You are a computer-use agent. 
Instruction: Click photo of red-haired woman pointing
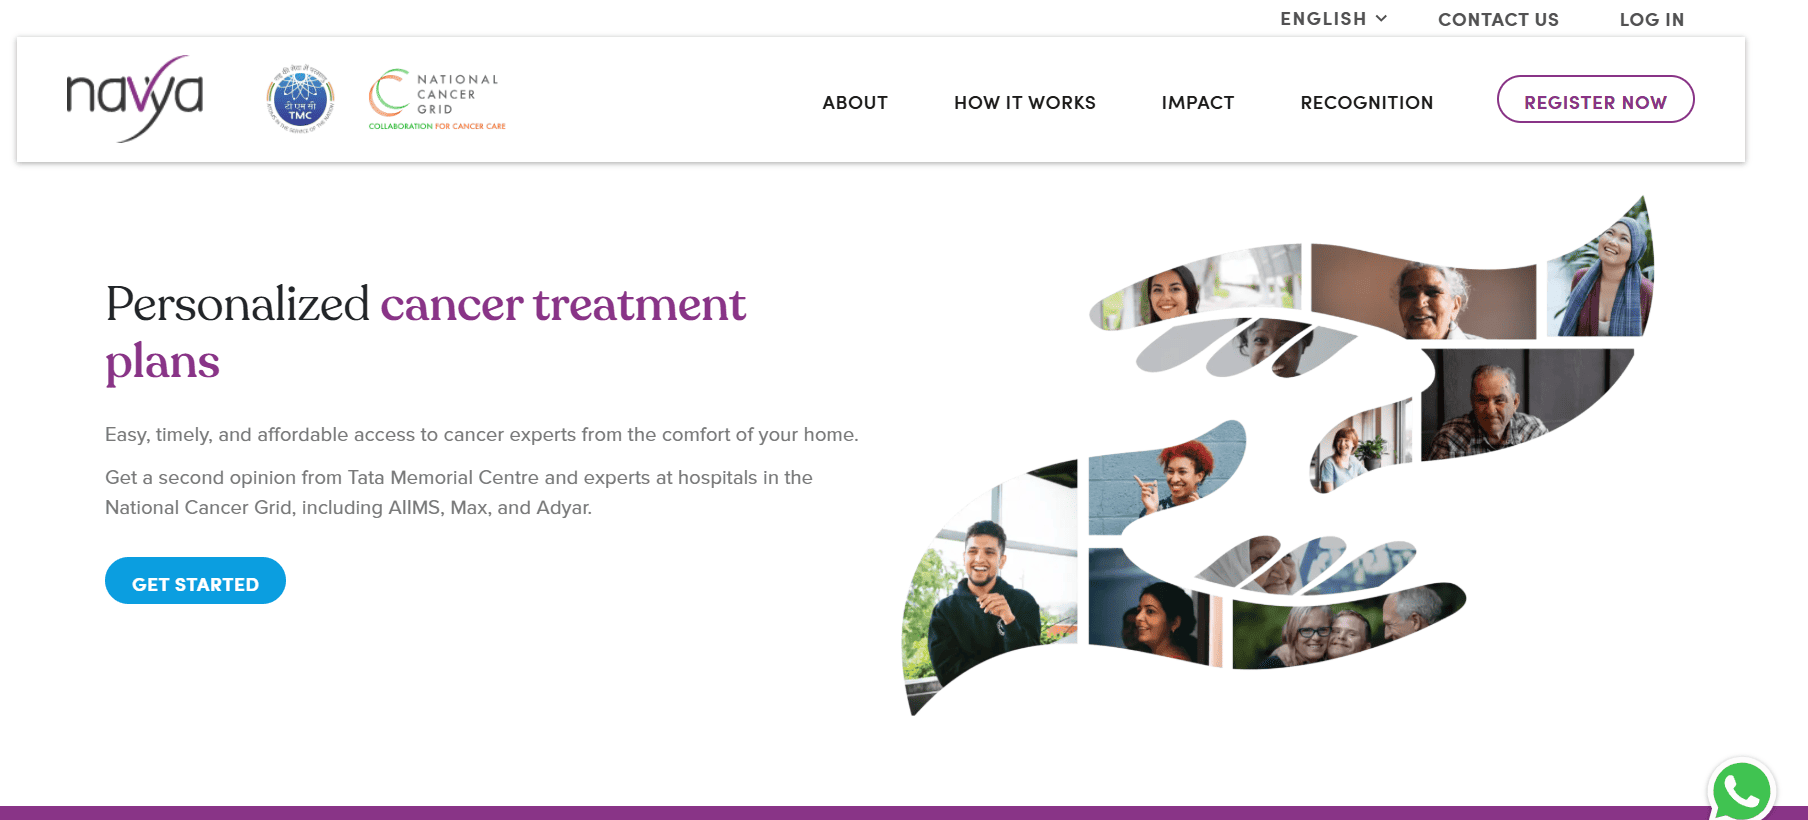click(1165, 475)
